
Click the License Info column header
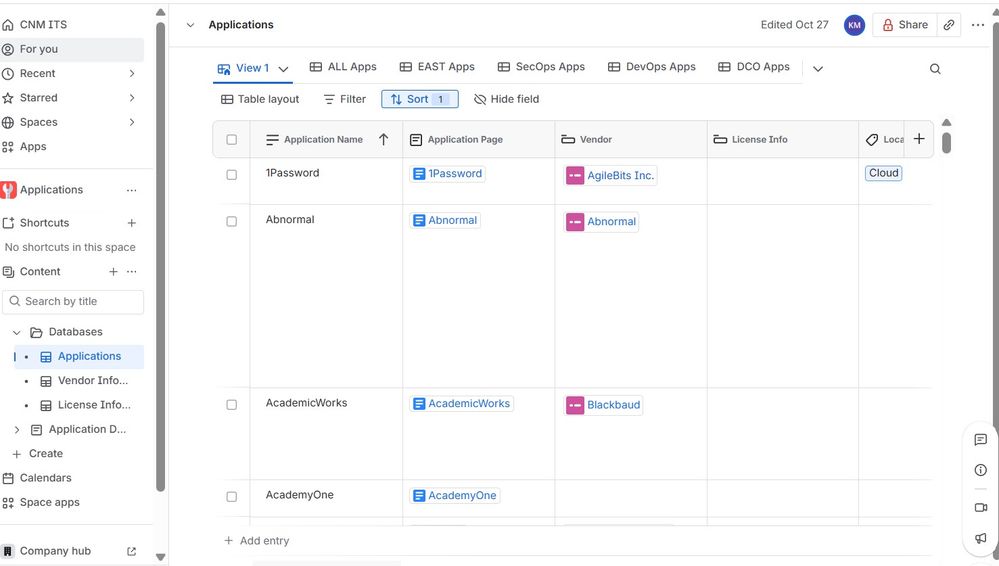[x=783, y=140]
